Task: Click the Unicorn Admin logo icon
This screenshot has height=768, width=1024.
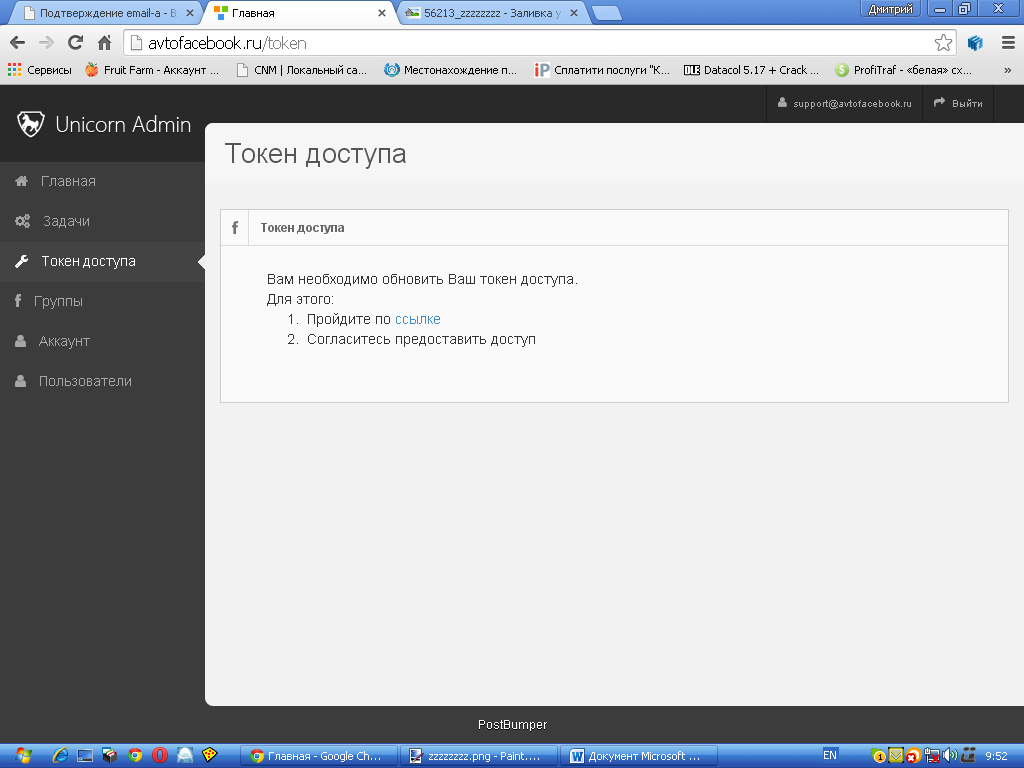Action: coord(31,124)
